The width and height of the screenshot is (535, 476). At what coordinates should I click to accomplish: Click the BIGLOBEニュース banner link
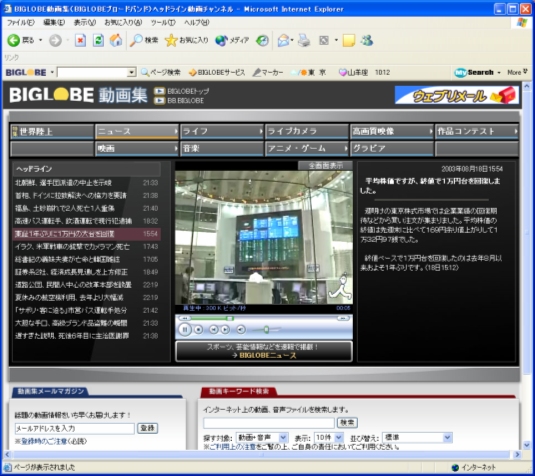pyautogui.click(x=264, y=351)
